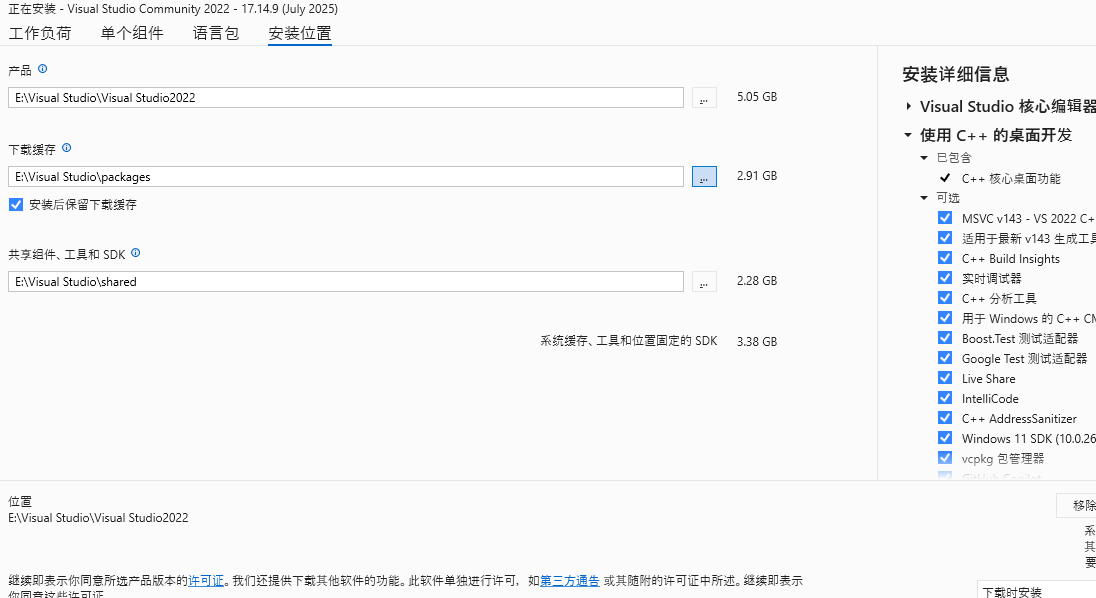Switch to the 语言包 tab
Viewport: 1096px width, 598px height.
click(x=216, y=33)
